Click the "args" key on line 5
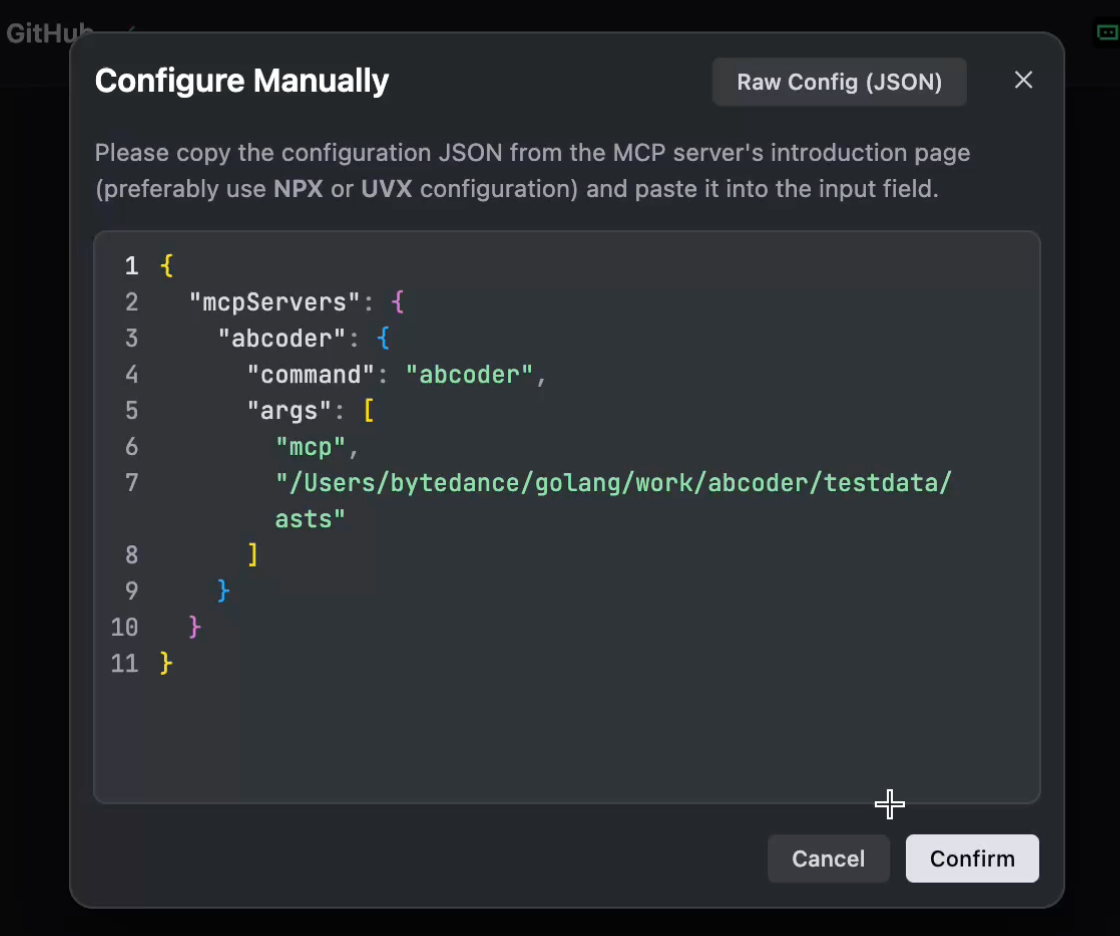Image resolution: width=1120 pixels, height=936 pixels. point(289,411)
